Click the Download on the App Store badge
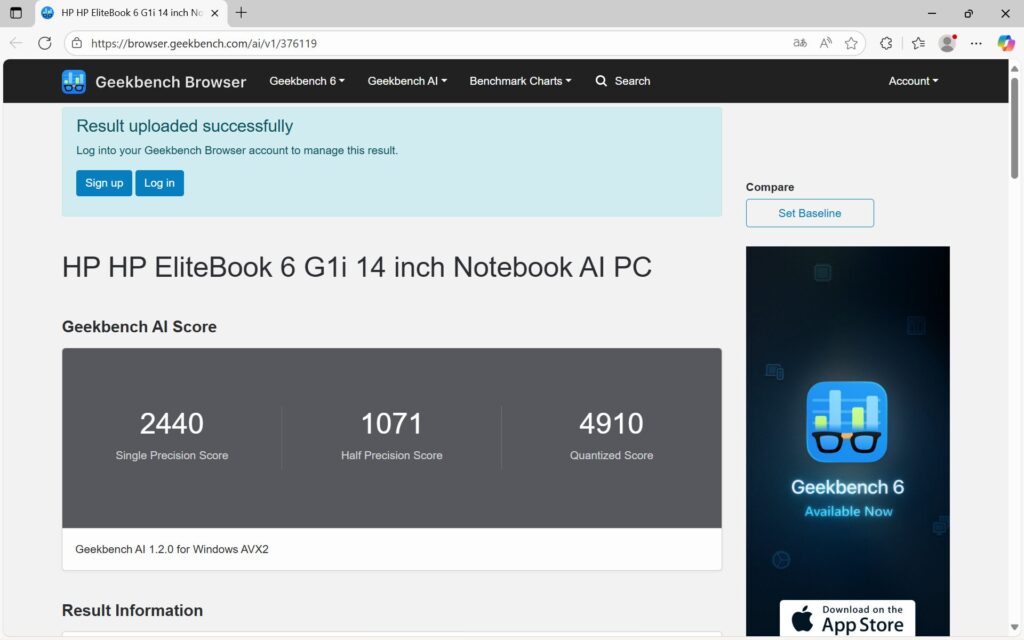The width and height of the screenshot is (1024, 640). pos(847,618)
